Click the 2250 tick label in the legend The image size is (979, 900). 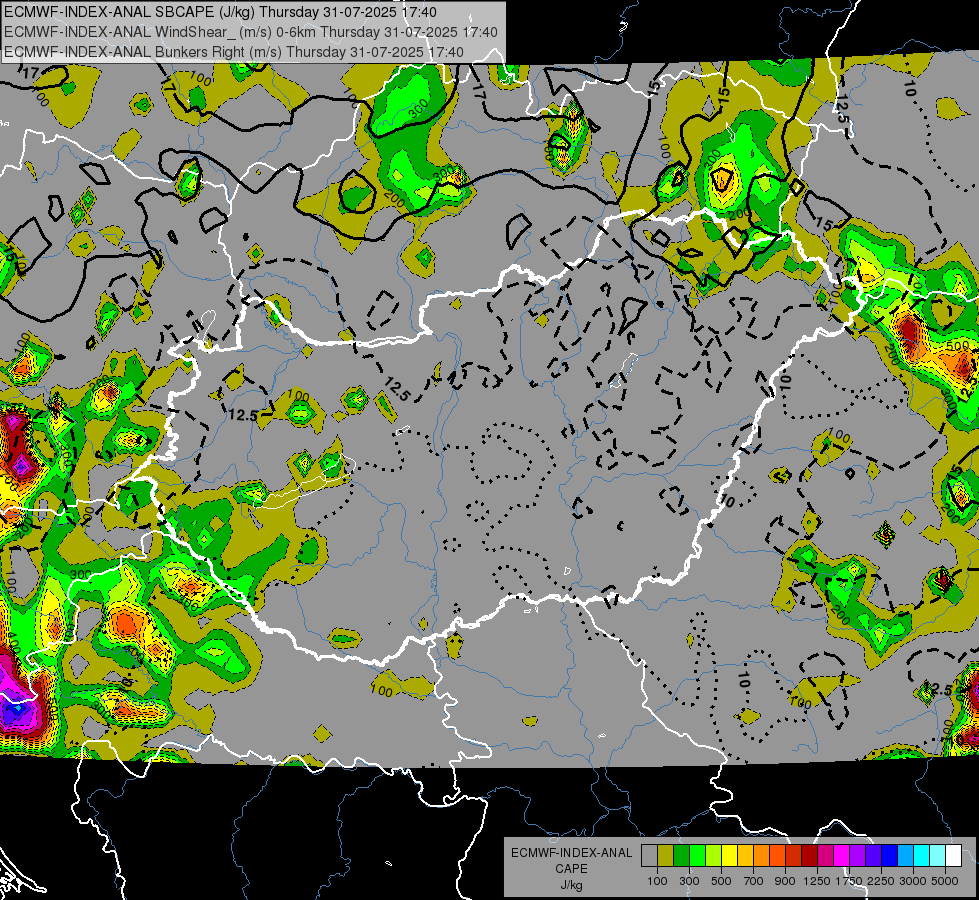881,881
